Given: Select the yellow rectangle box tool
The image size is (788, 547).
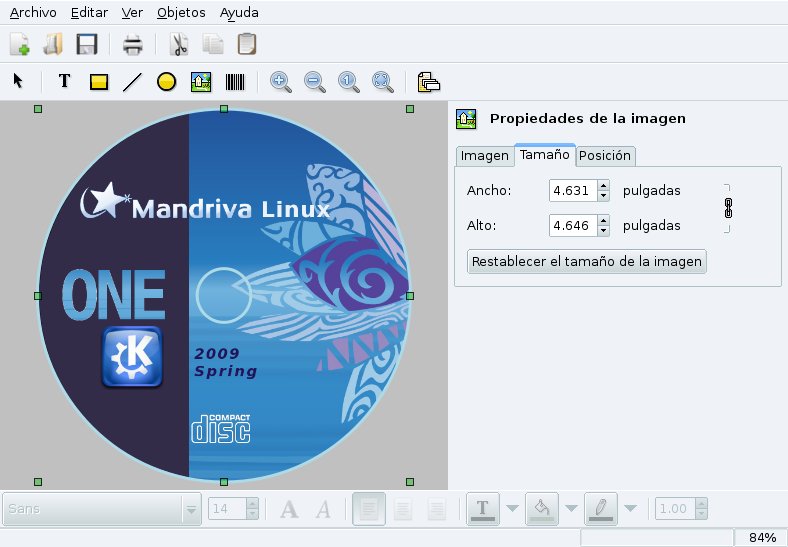Looking at the screenshot, I should click(x=98, y=81).
